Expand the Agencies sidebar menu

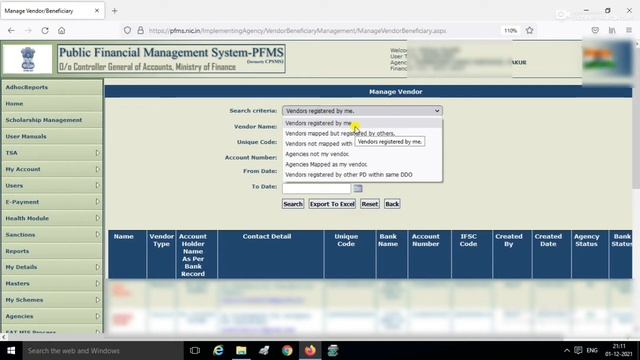coord(52,316)
